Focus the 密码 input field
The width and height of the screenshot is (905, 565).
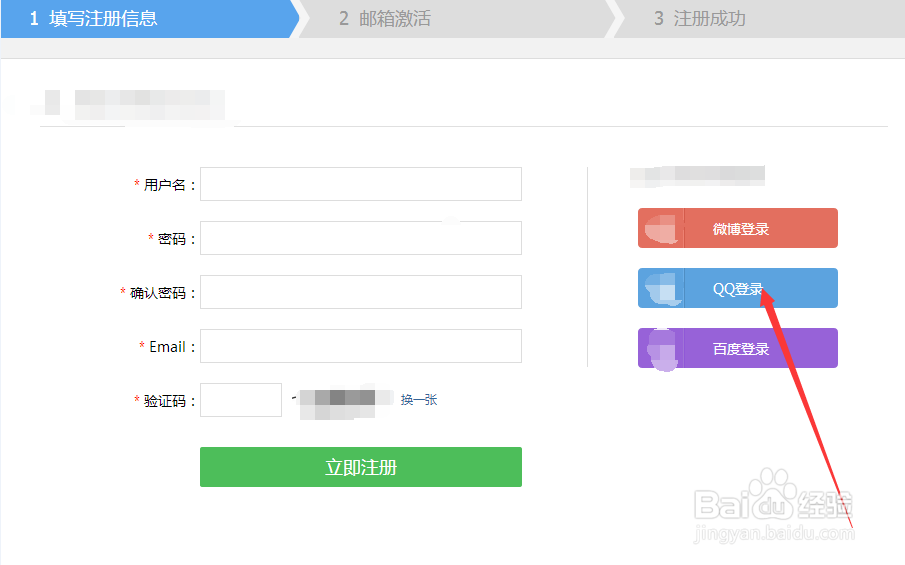[361, 238]
